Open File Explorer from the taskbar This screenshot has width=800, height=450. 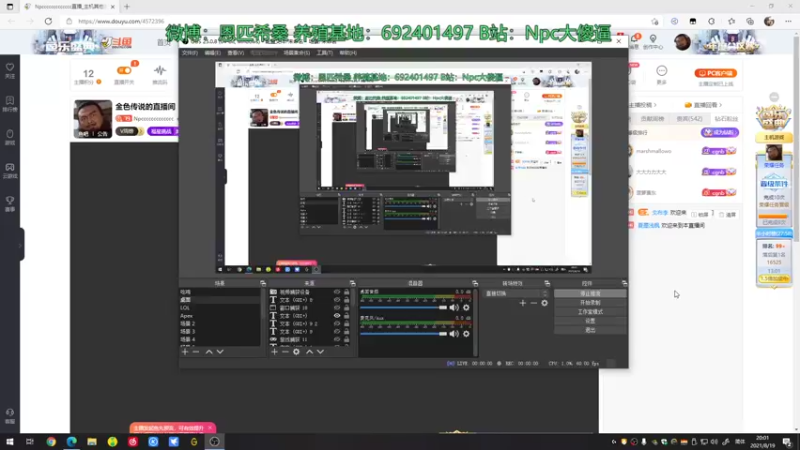tap(92, 442)
